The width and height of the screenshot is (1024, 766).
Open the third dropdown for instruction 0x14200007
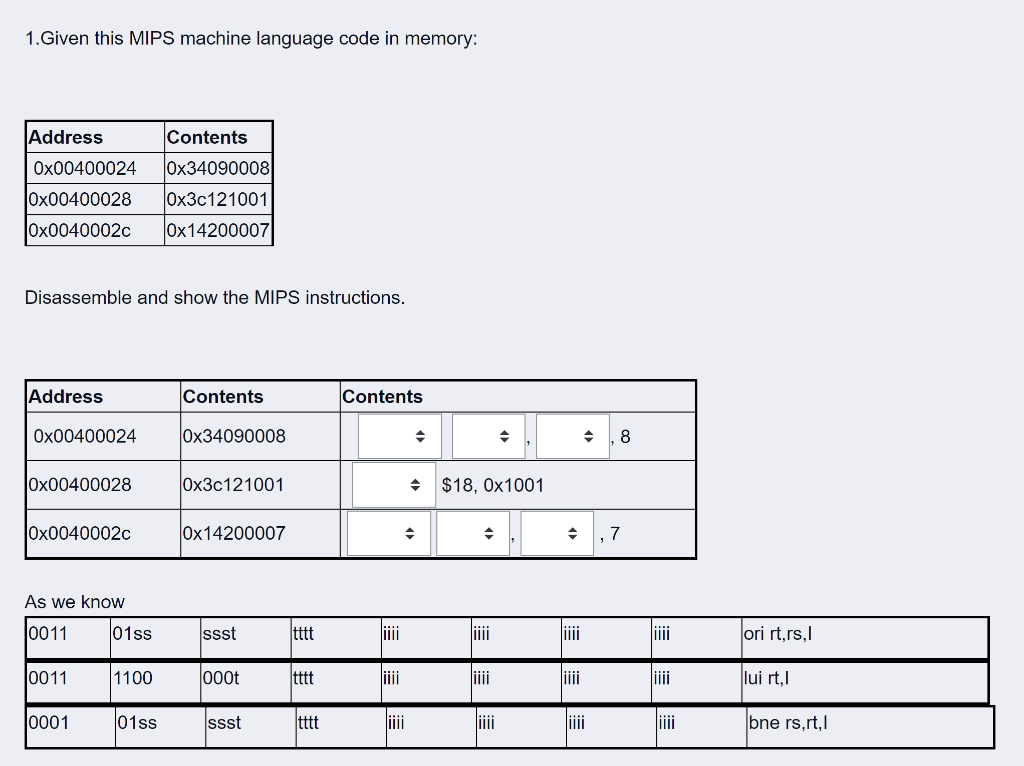557,533
